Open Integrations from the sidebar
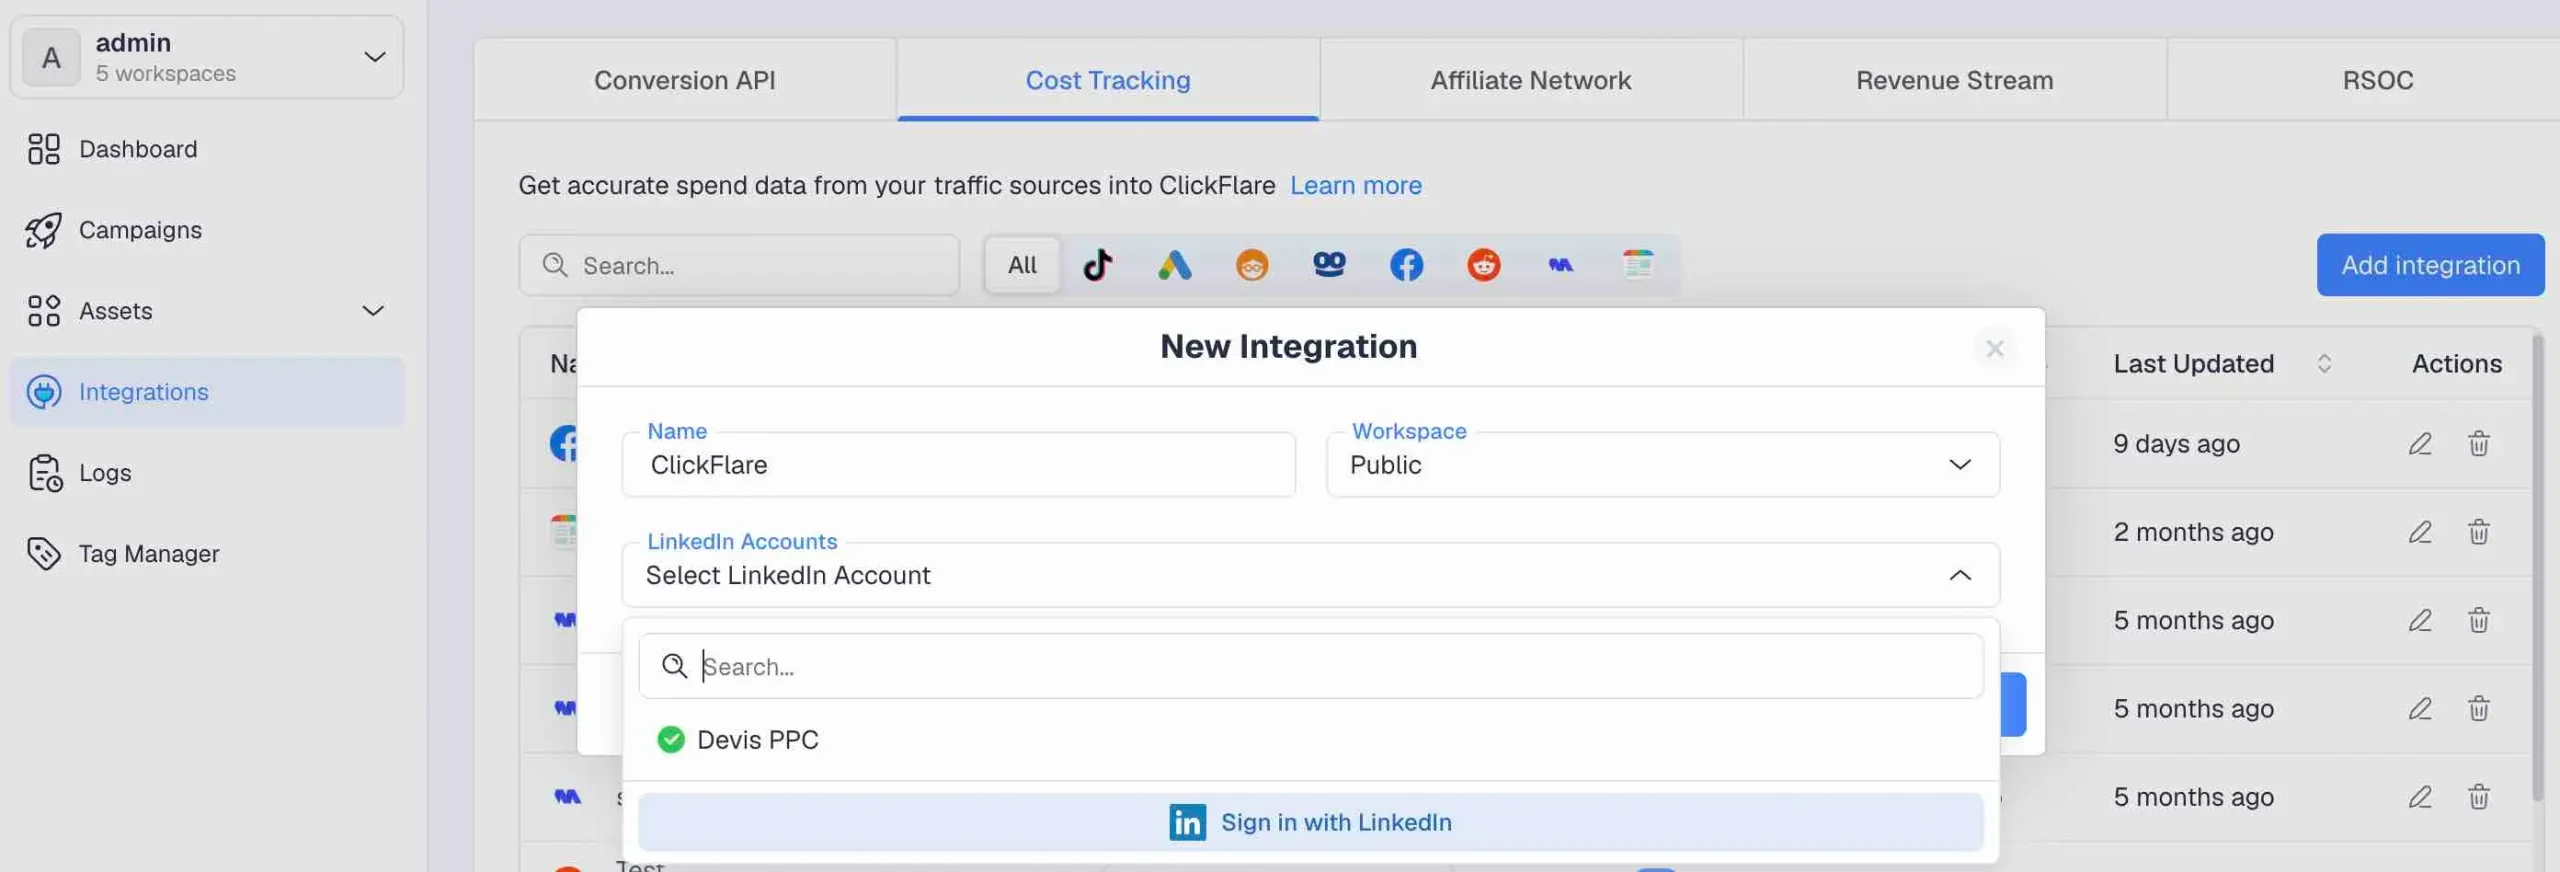Screen dimensions: 2560x872 207,392
